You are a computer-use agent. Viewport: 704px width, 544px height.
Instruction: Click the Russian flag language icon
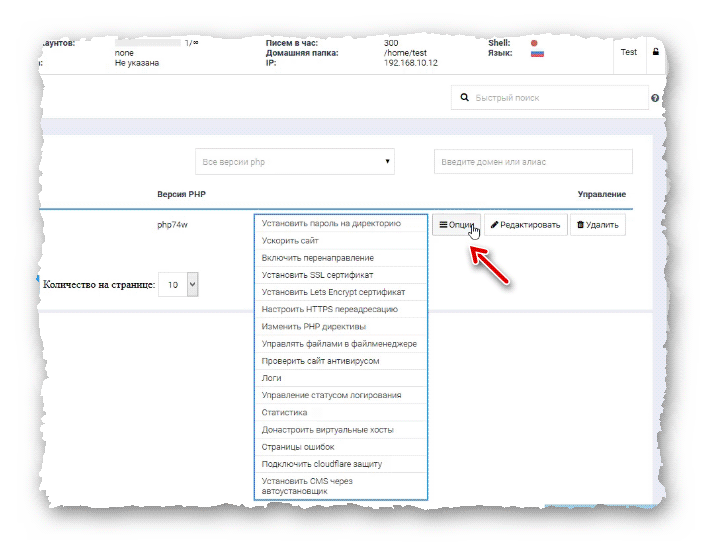(537, 54)
